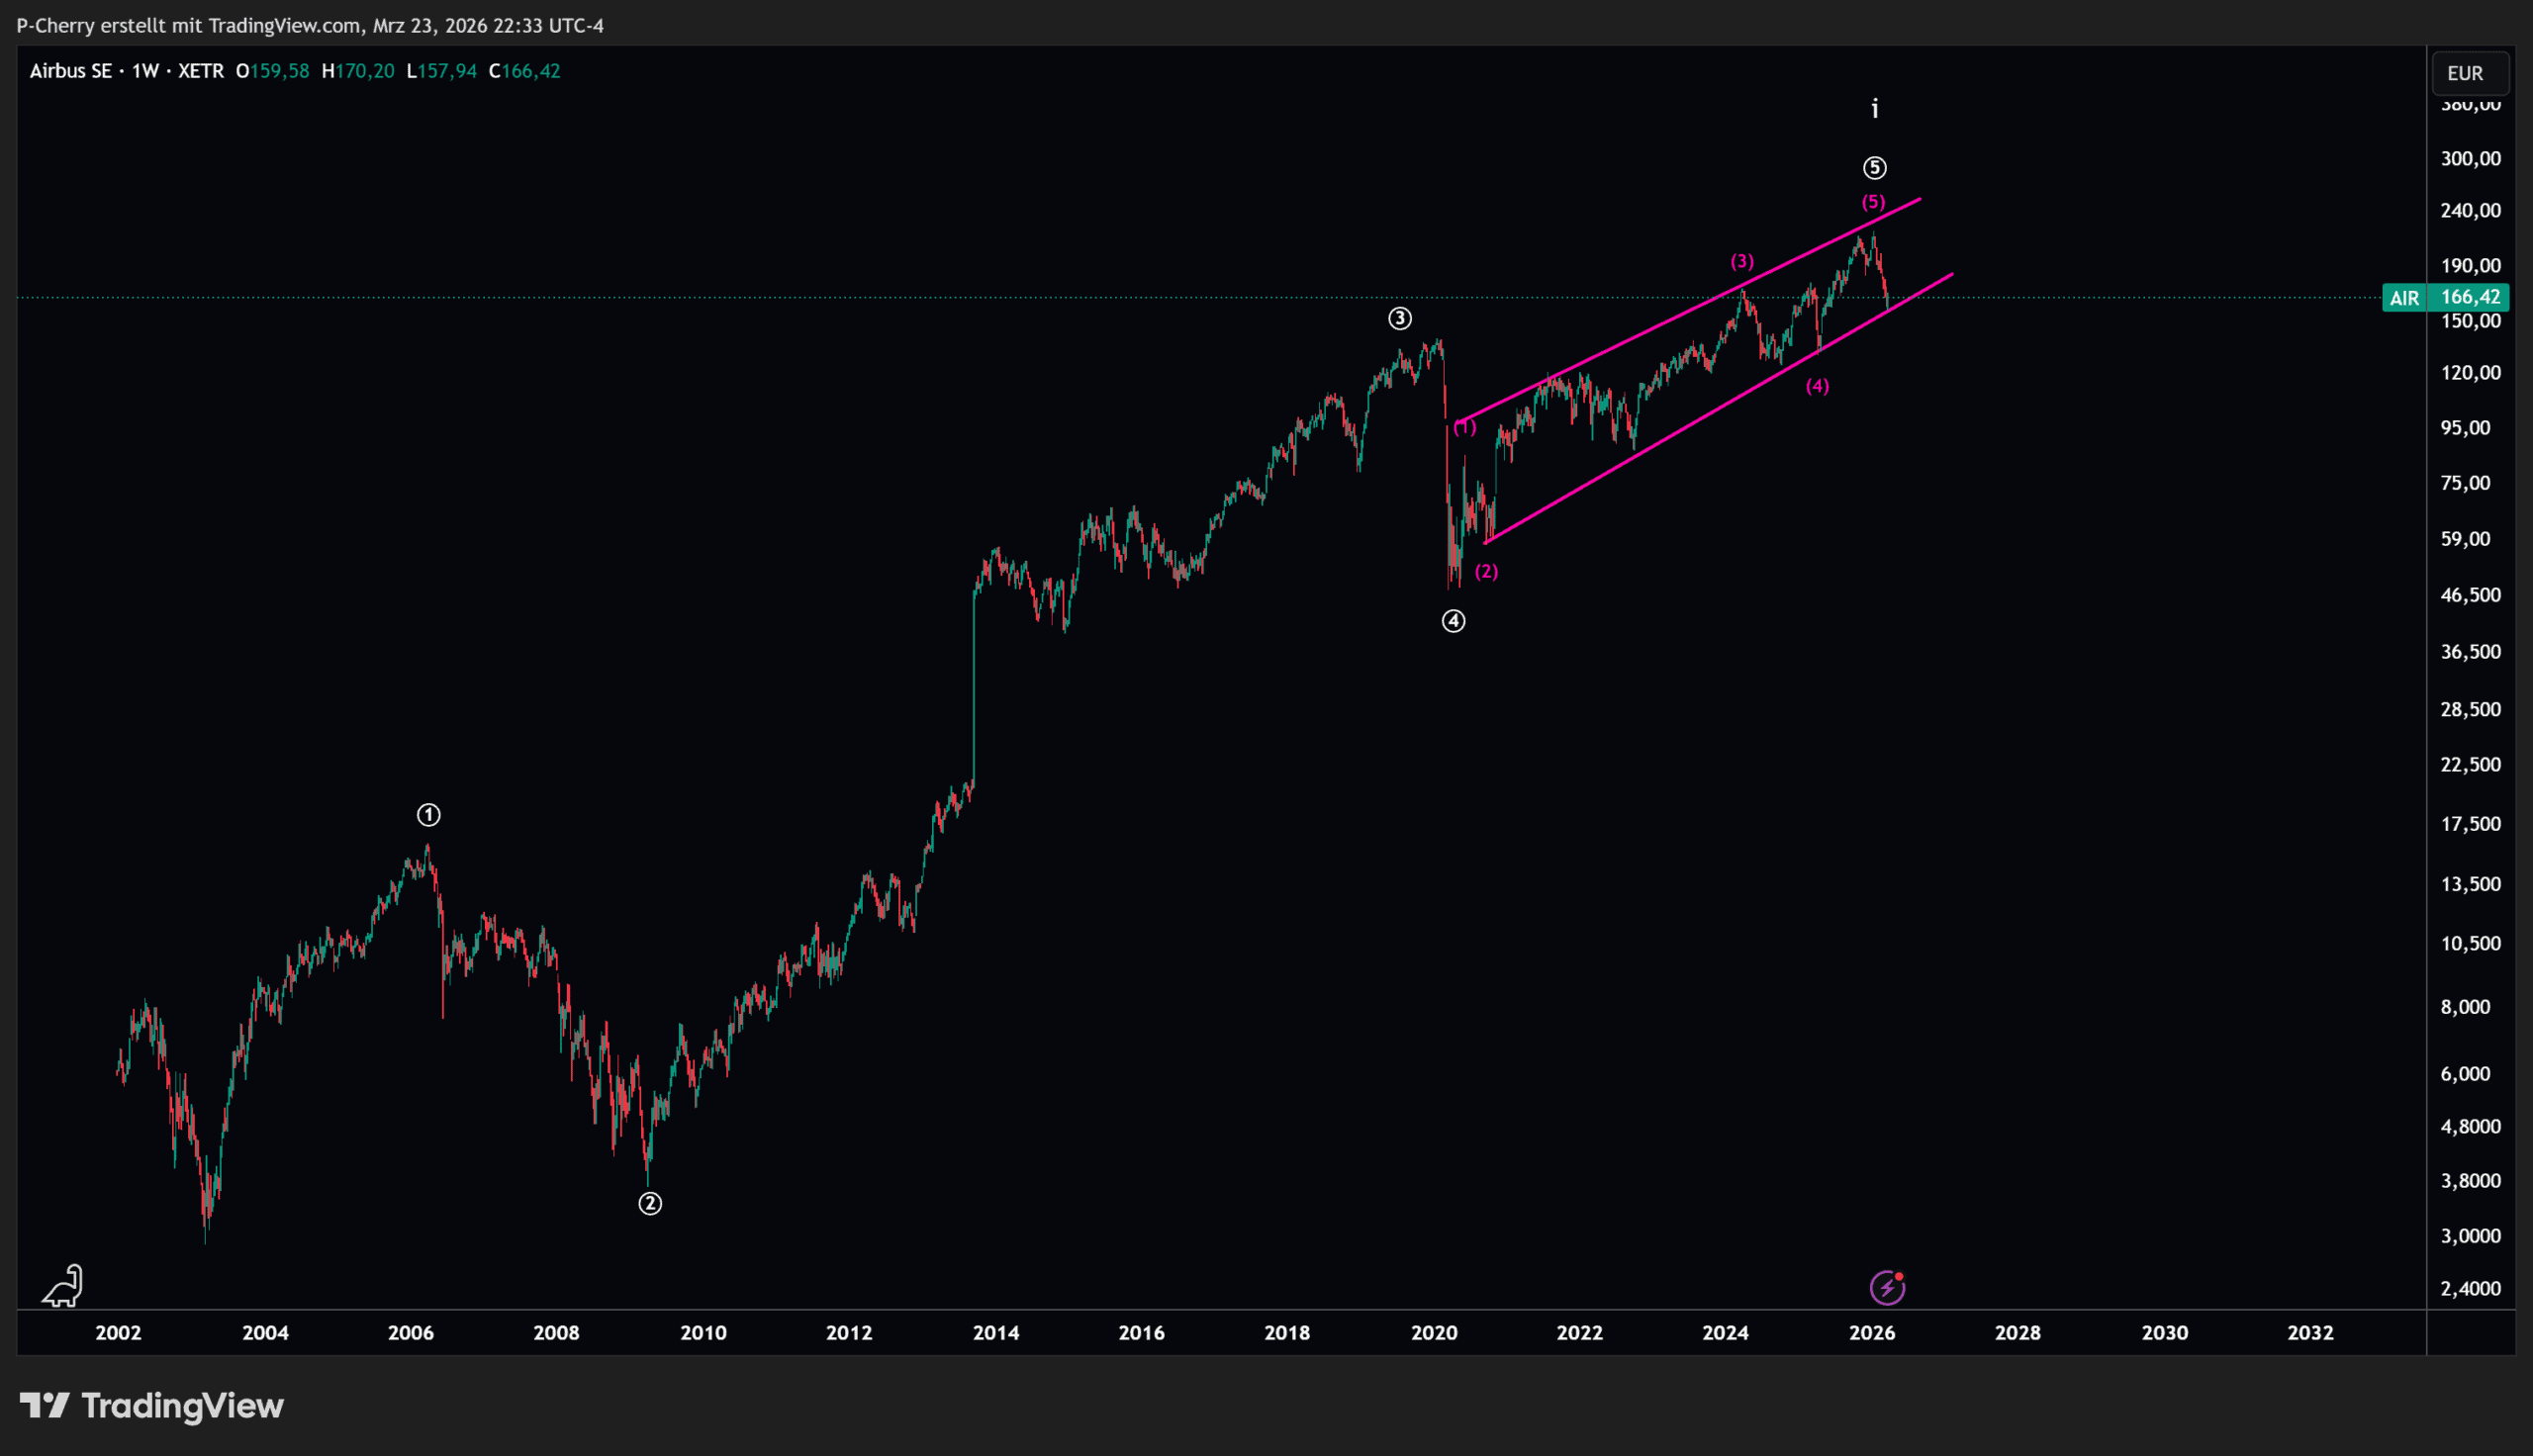Select the circled 2 wave label
2533x1456 pixels.
tap(650, 1203)
